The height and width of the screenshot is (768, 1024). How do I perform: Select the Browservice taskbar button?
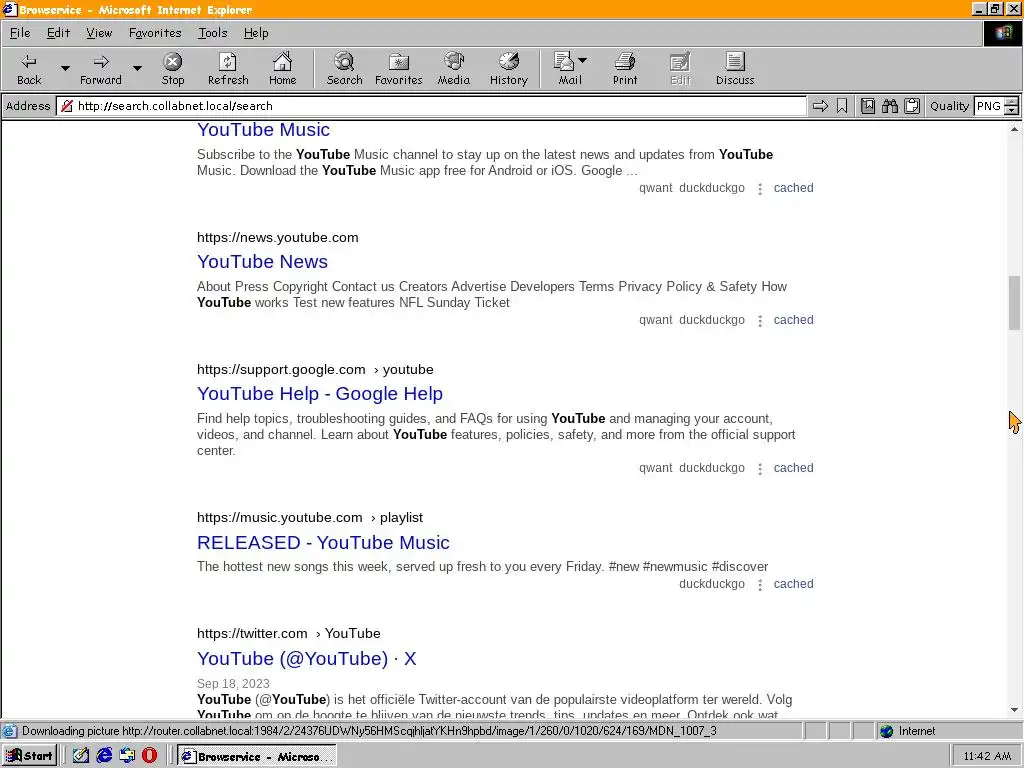(x=257, y=756)
